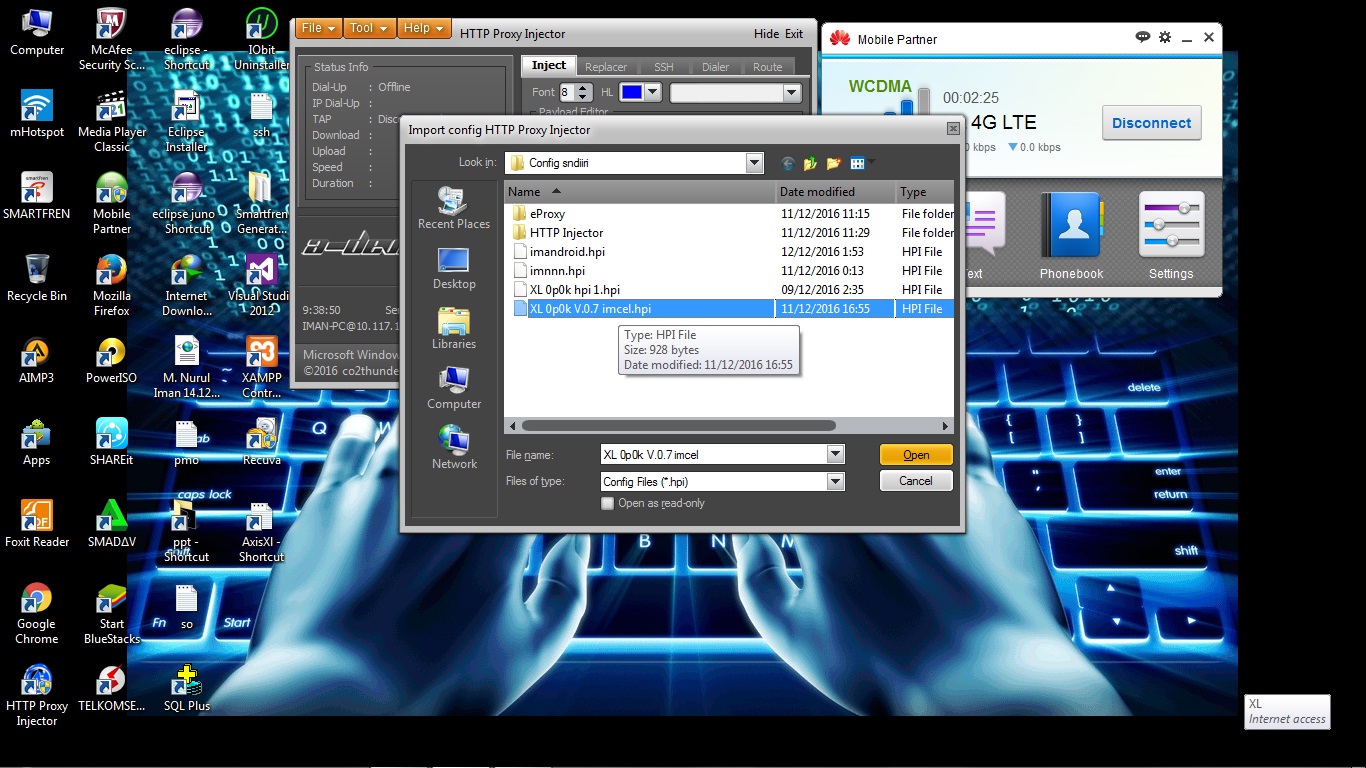Select the Computer icon on the desktop
The height and width of the screenshot is (768, 1366).
click(37, 33)
